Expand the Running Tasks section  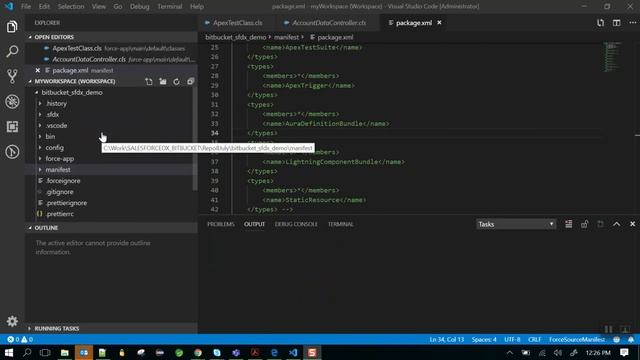[x=111, y=329]
